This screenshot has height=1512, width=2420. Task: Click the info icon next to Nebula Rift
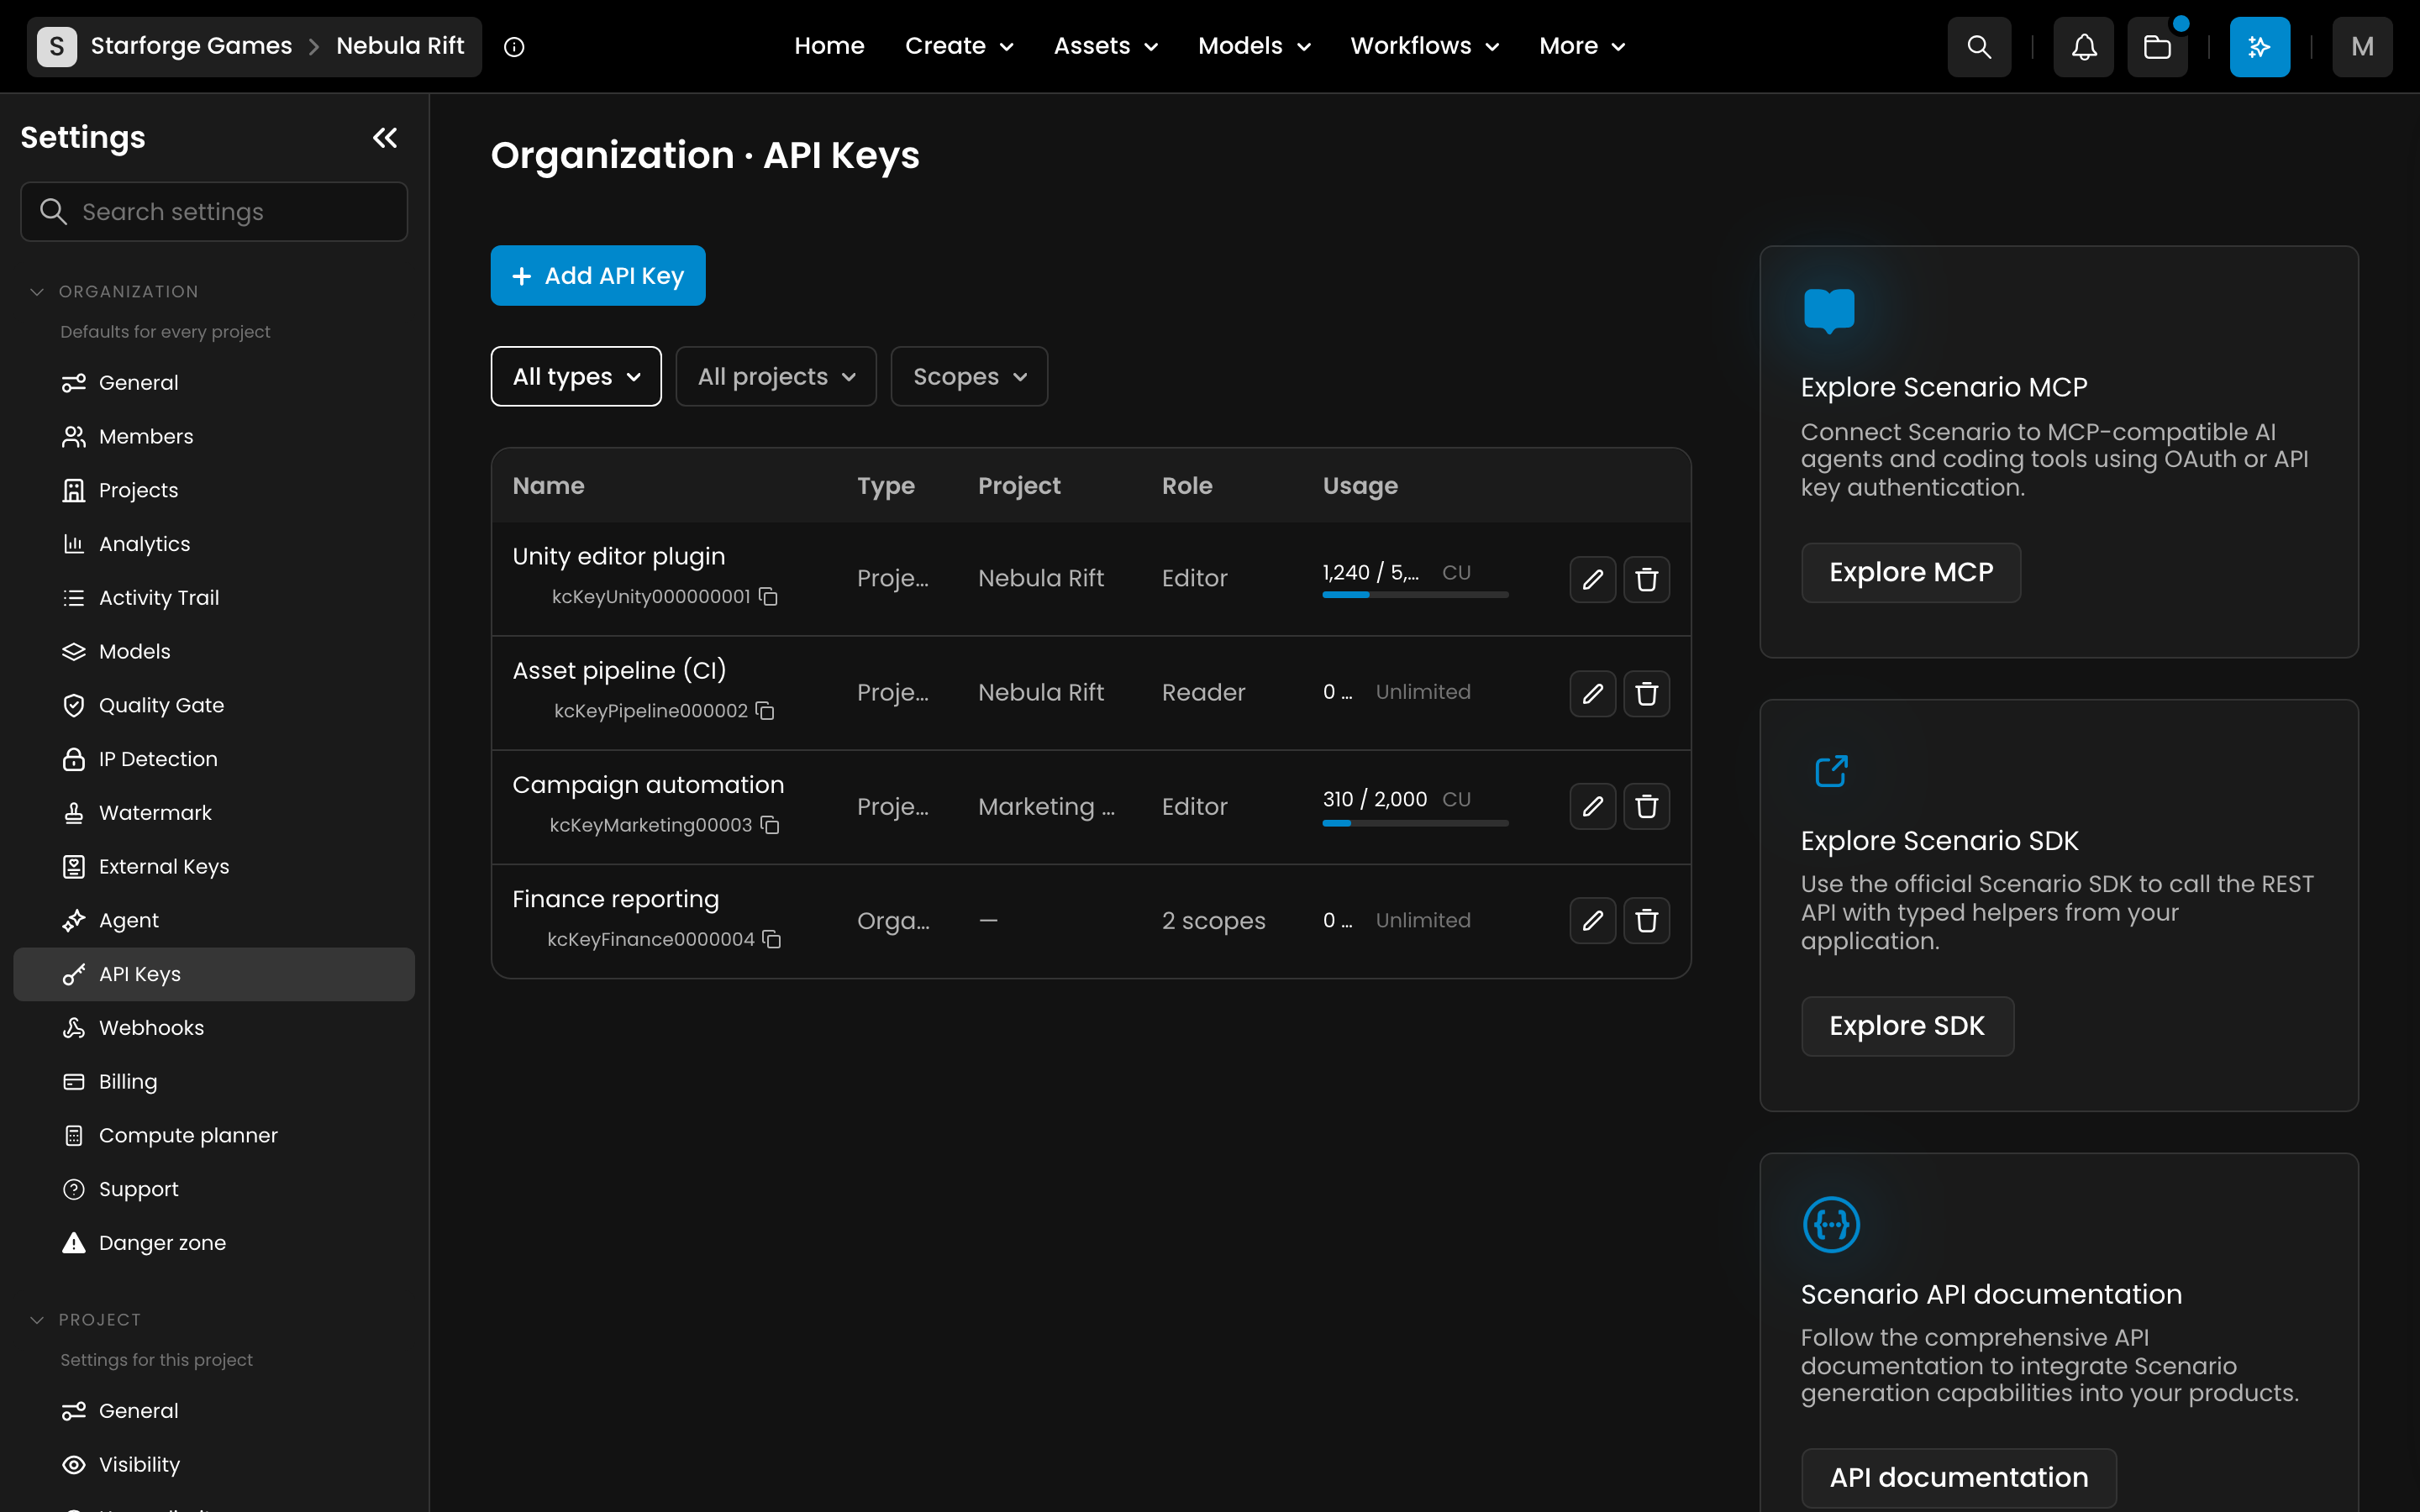514,47
